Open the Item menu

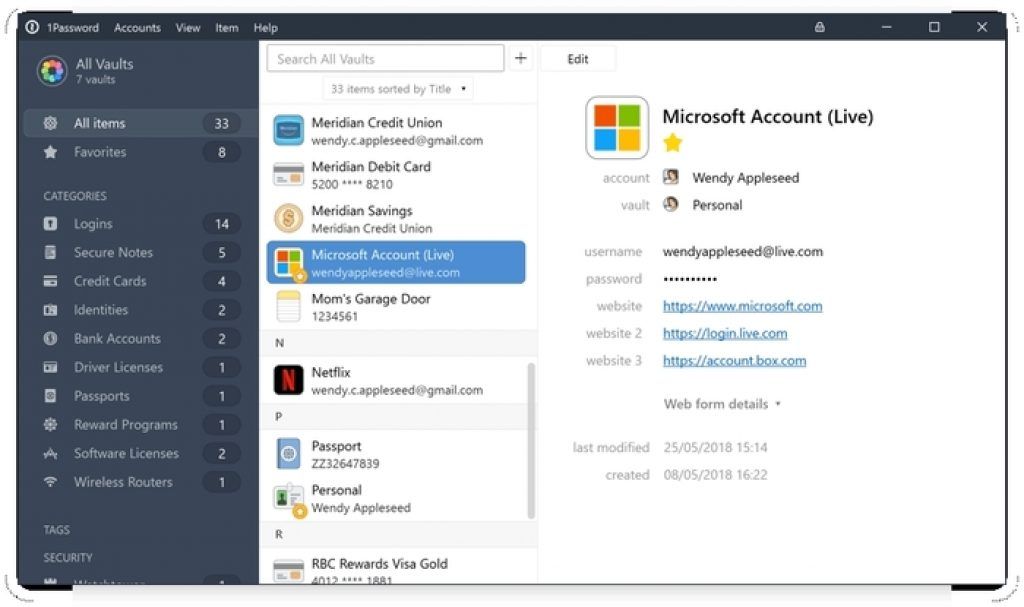227,28
